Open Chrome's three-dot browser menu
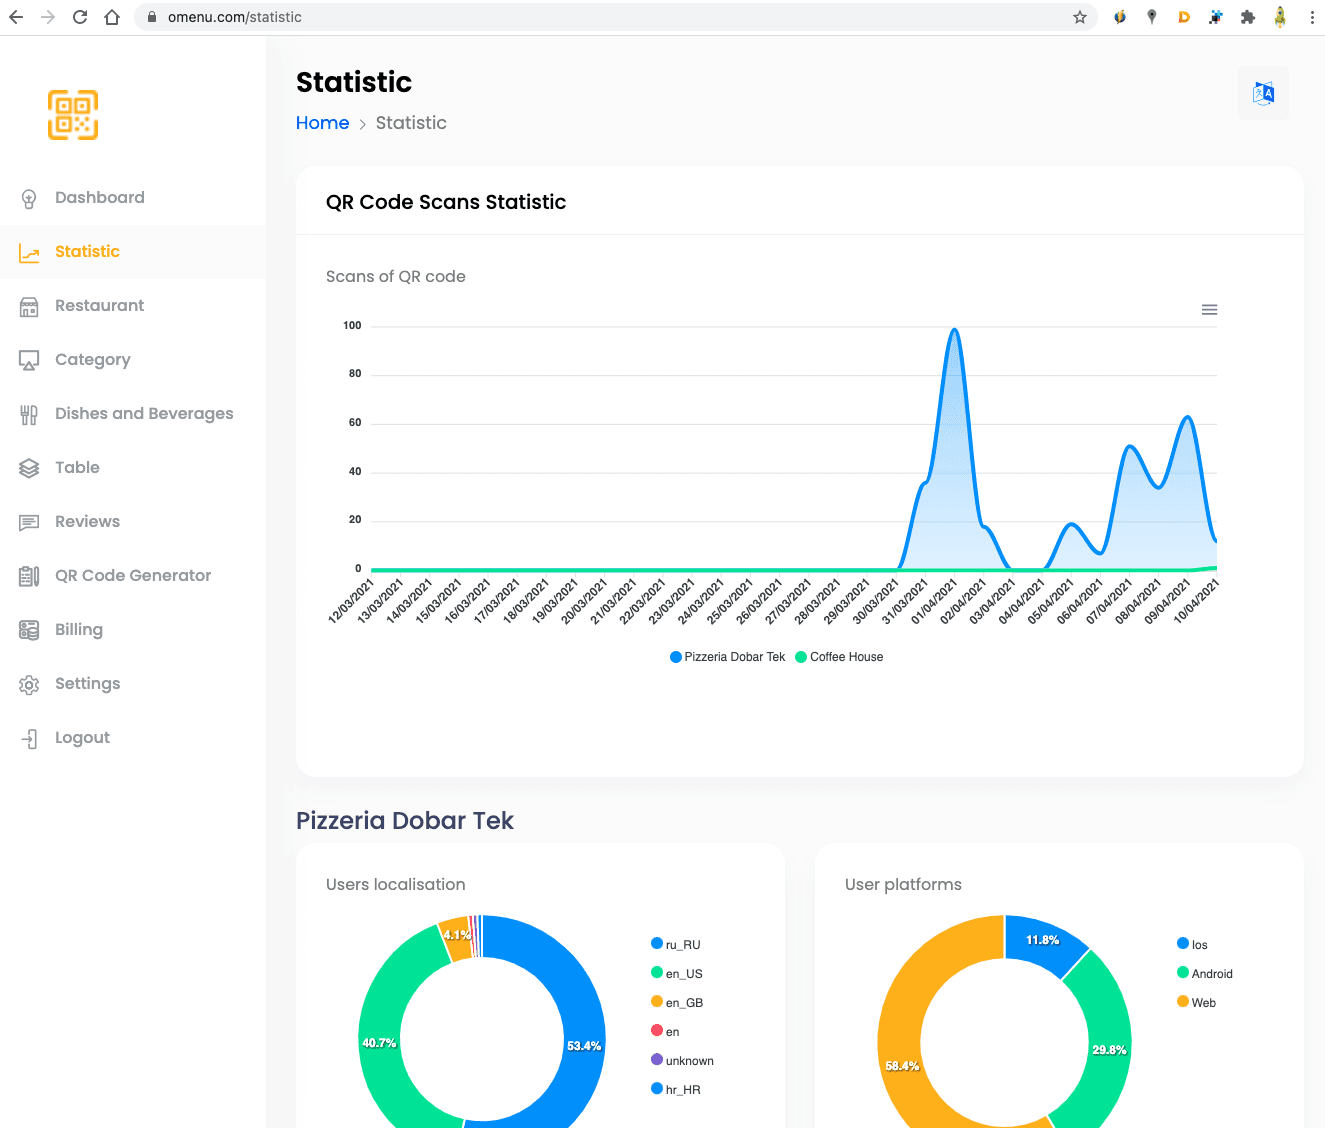 [x=1311, y=17]
